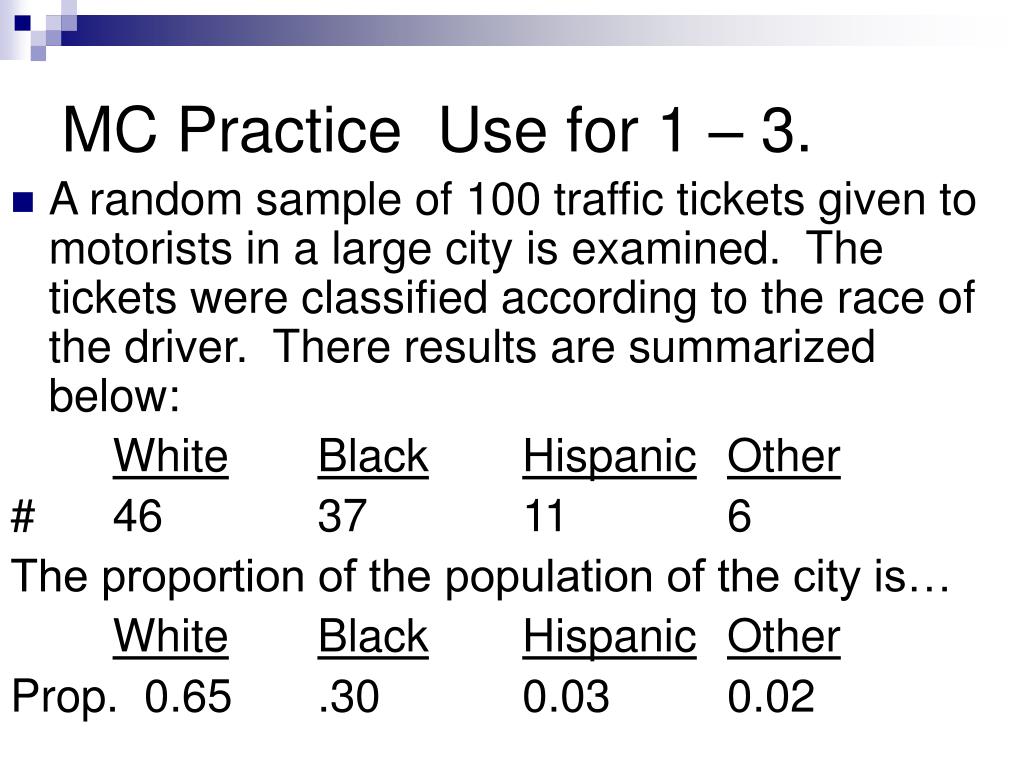
Task: Select 'White' heading in proportion table
Action: [170, 636]
